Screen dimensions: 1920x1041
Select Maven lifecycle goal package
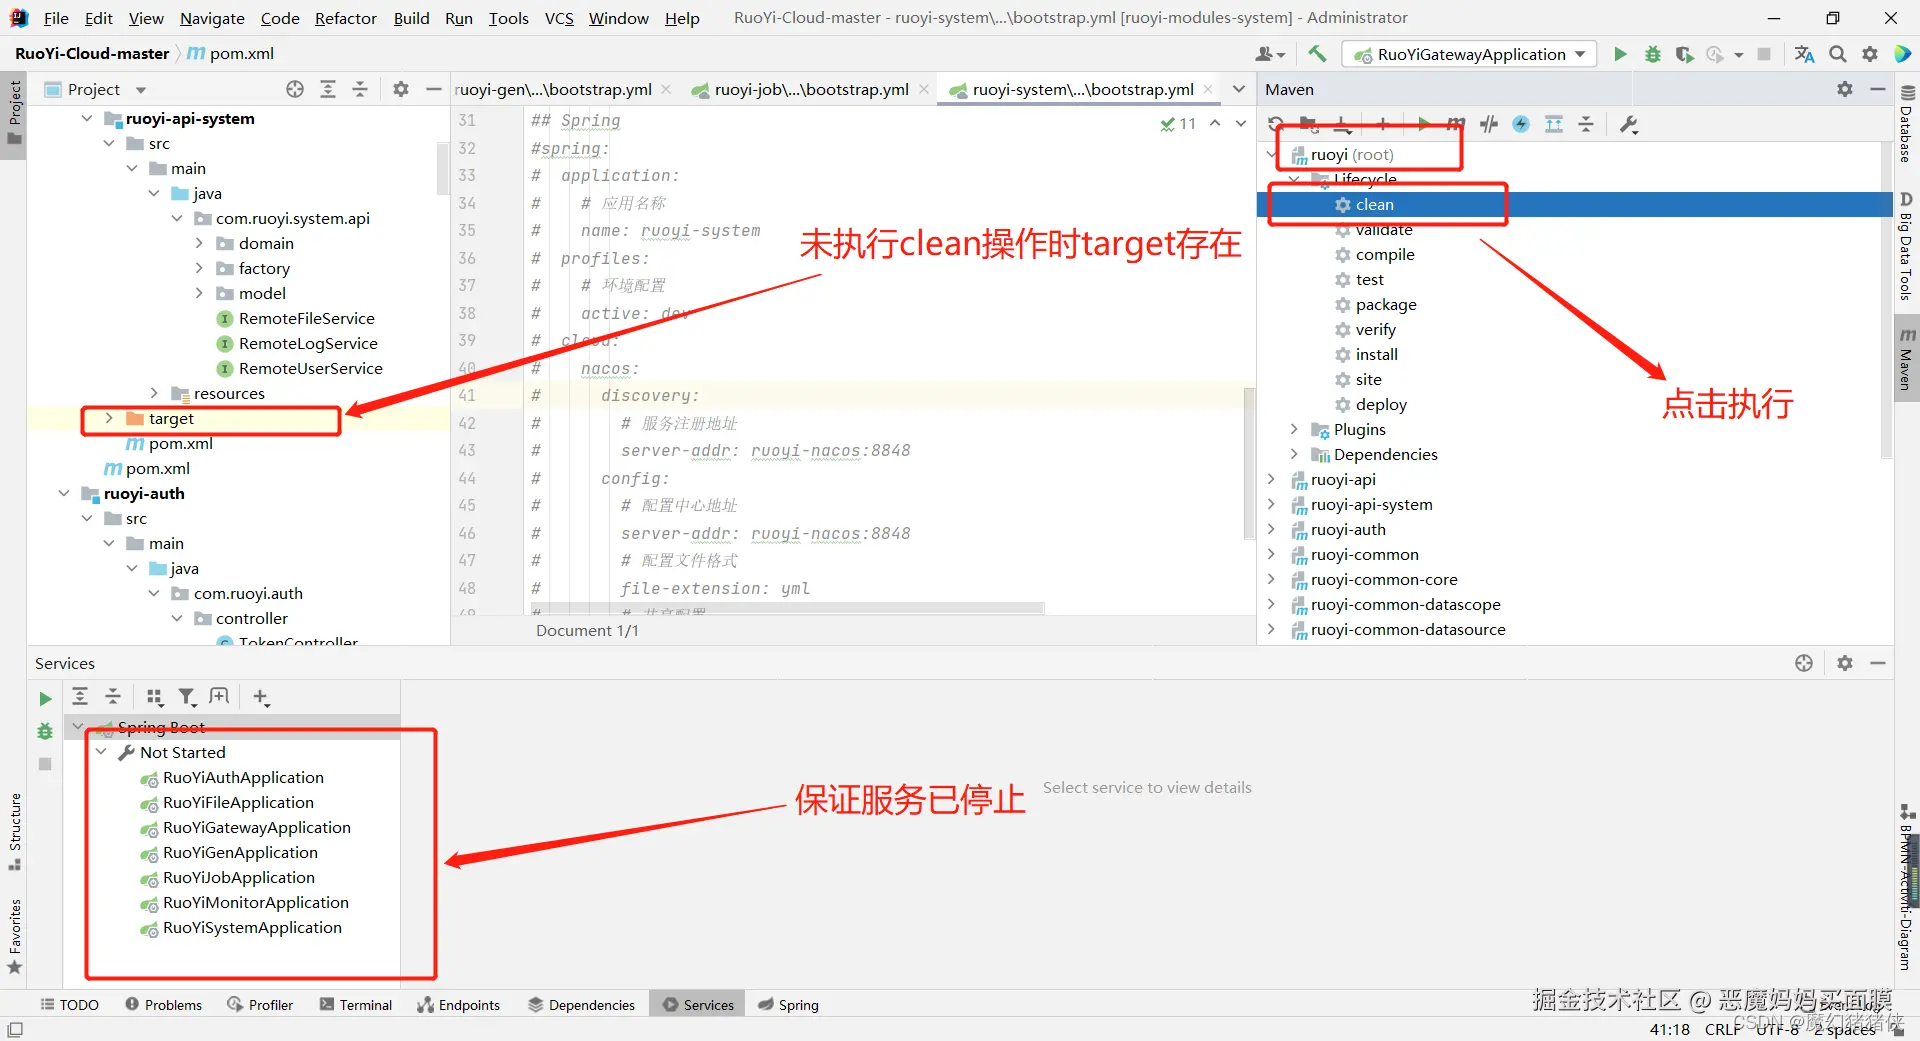pos(1386,304)
